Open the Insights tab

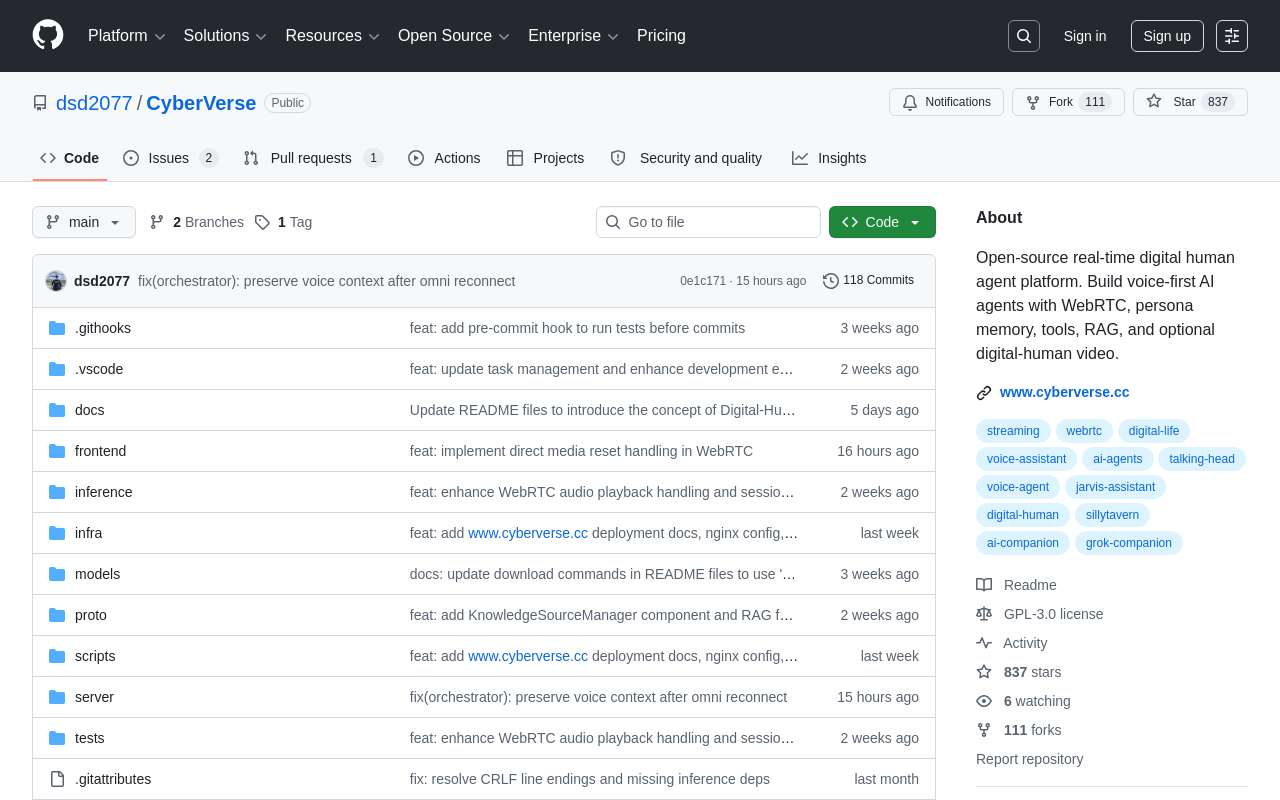(x=829, y=158)
